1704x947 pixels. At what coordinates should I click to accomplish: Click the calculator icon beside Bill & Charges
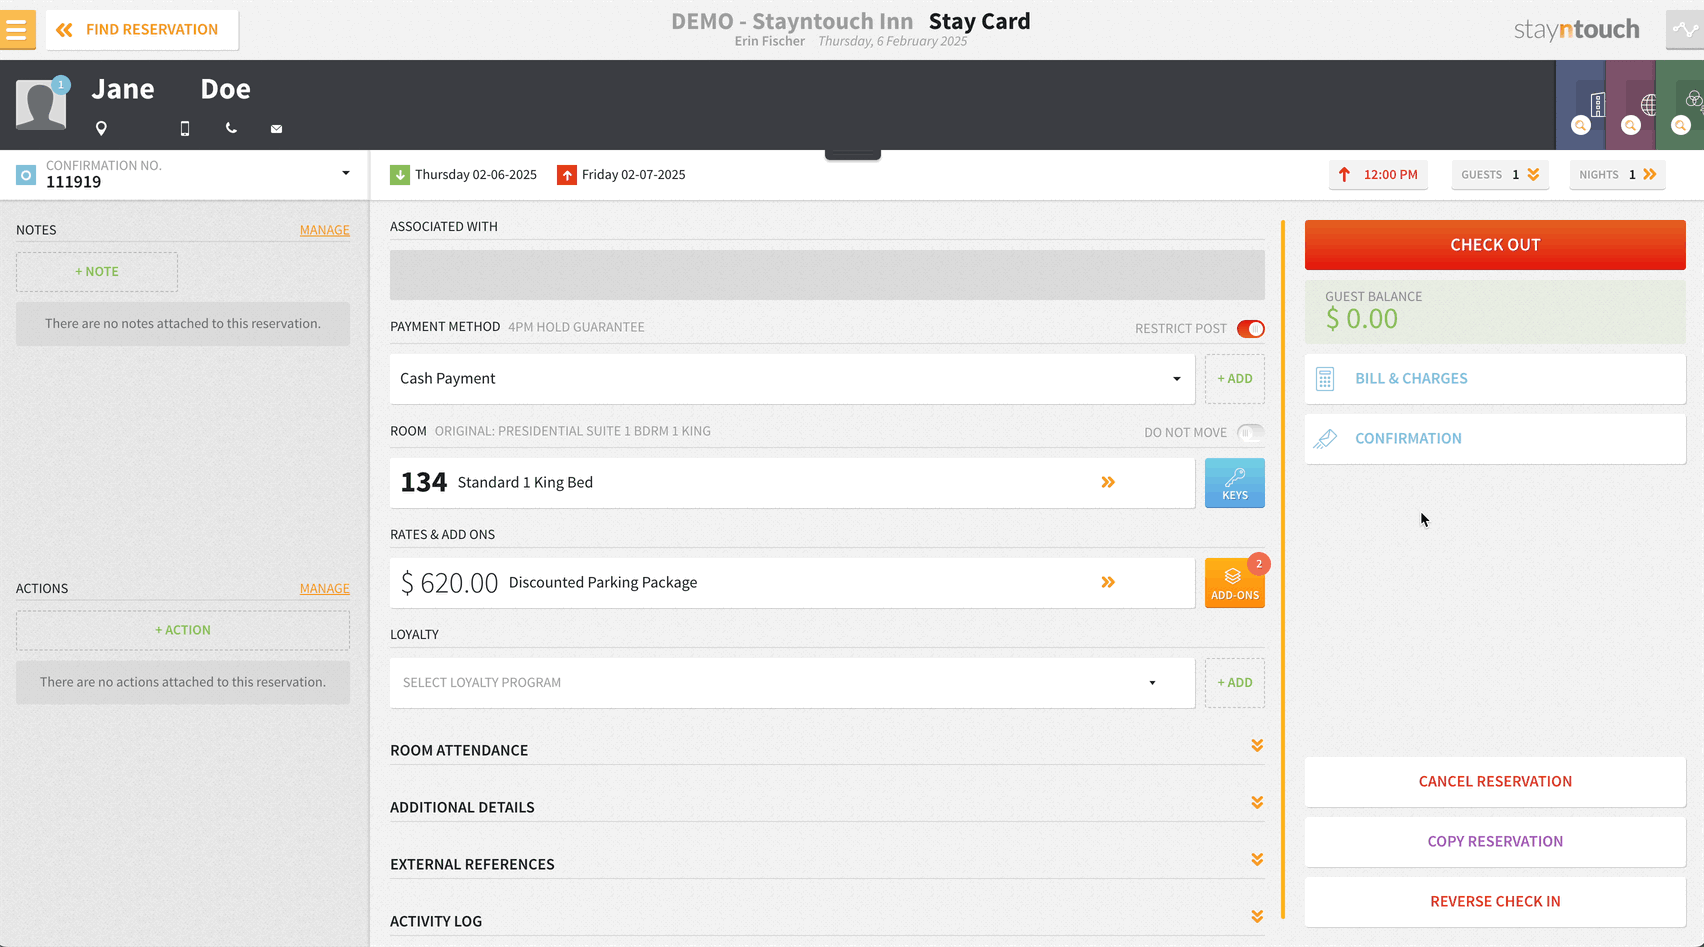[x=1325, y=379]
